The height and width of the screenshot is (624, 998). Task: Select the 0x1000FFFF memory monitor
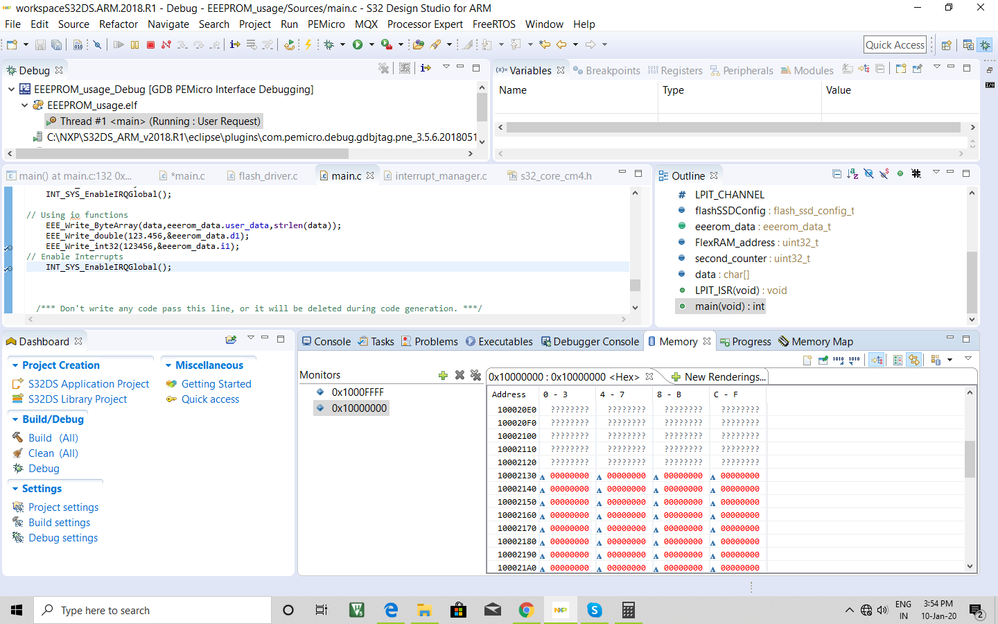click(357, 392)
